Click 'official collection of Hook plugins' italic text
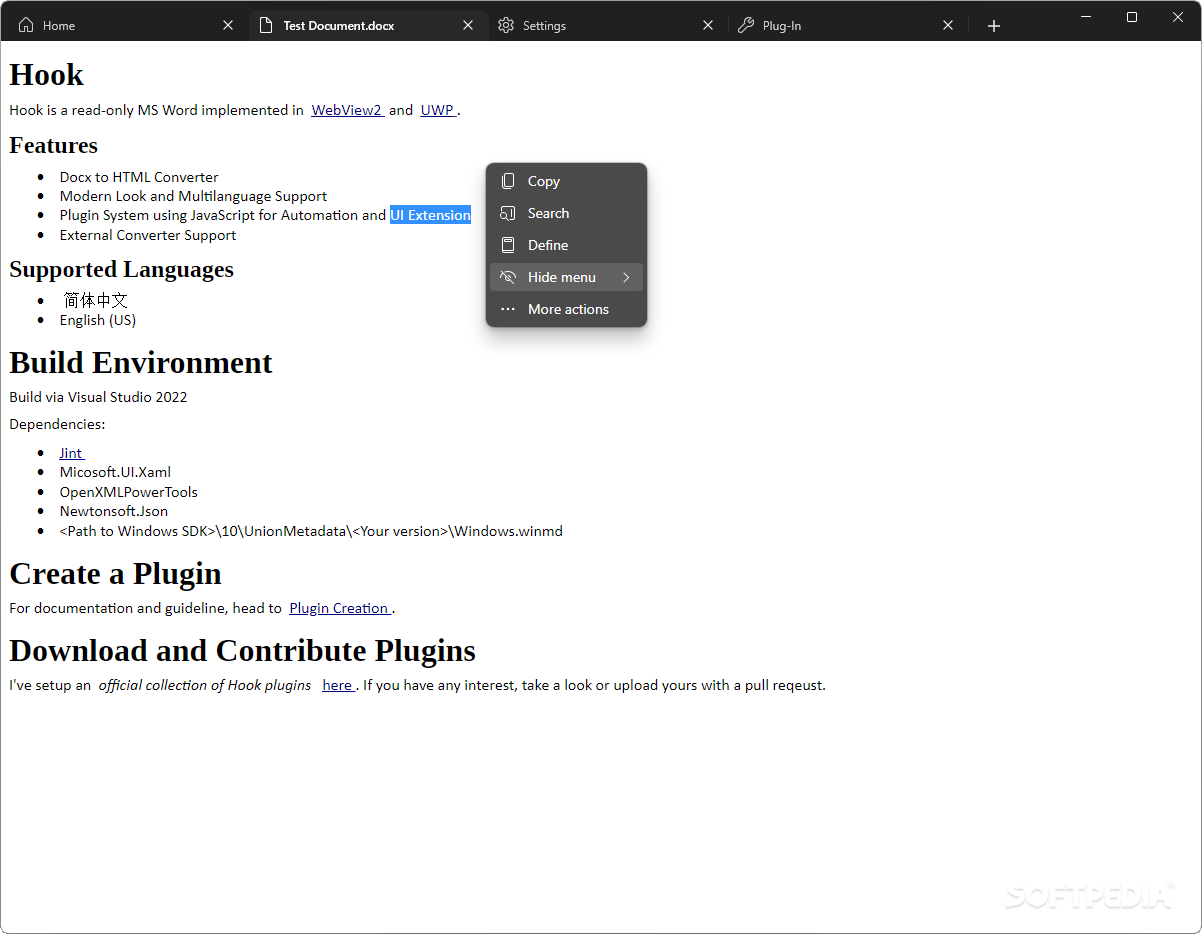 pyautogui.click(x=204, y=685)
